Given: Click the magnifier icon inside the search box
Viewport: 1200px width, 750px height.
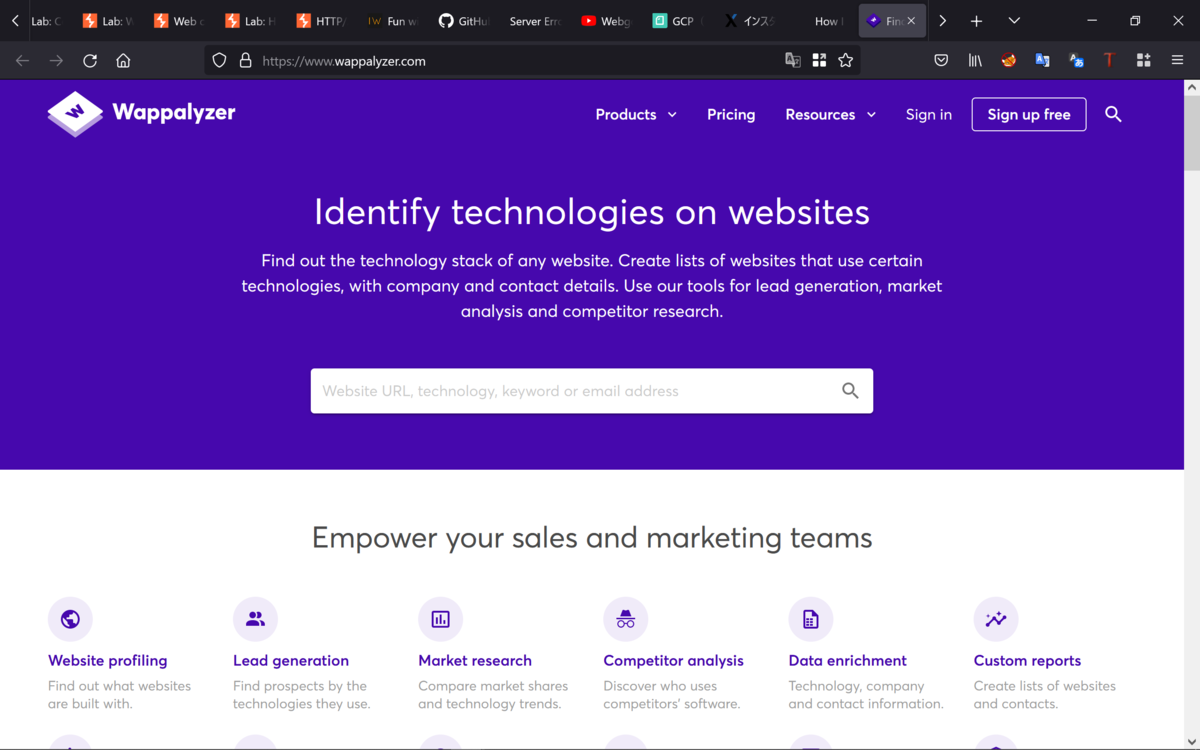Looking at the screenshot, I should tap(850, 391).
